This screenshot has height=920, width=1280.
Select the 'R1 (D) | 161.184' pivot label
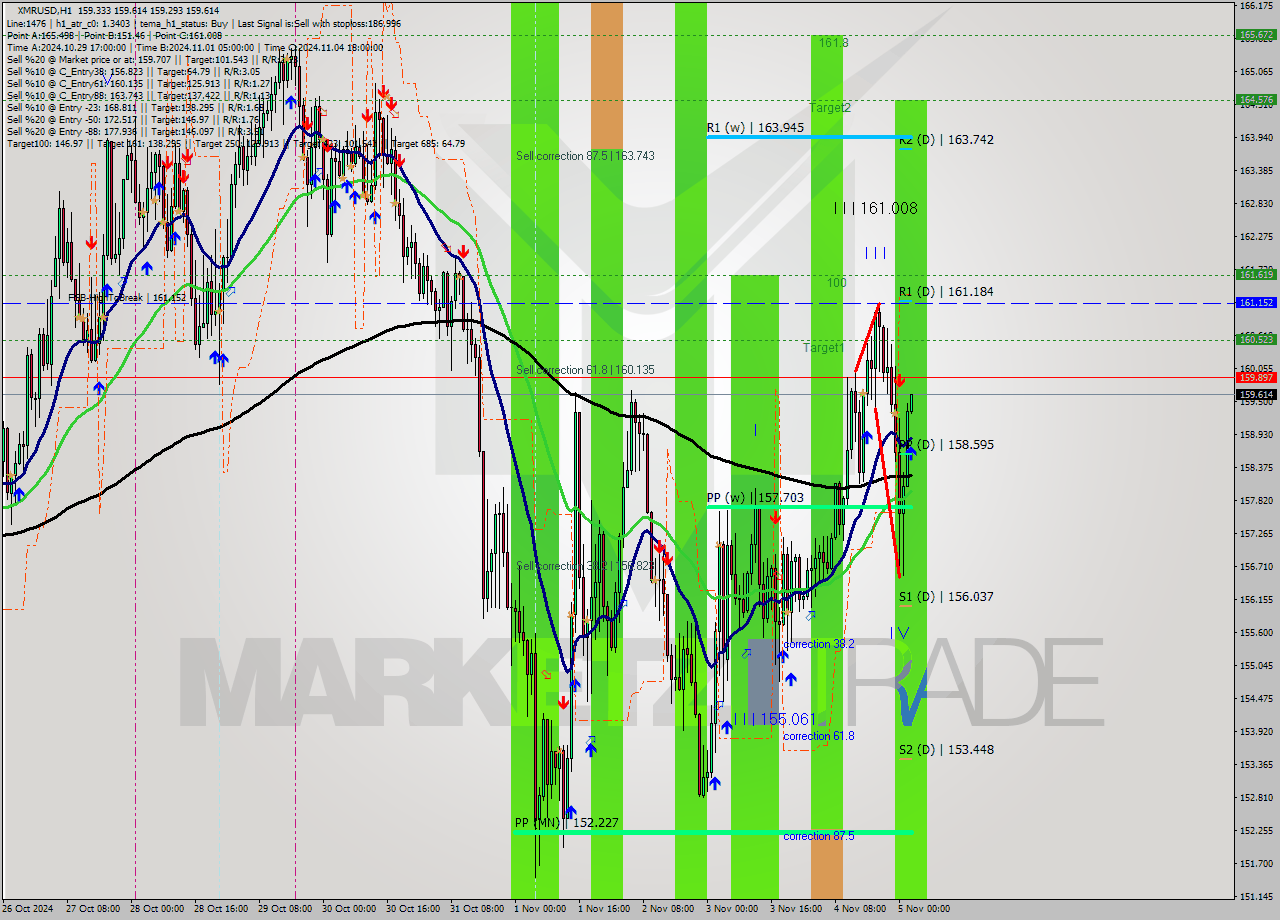946,292
